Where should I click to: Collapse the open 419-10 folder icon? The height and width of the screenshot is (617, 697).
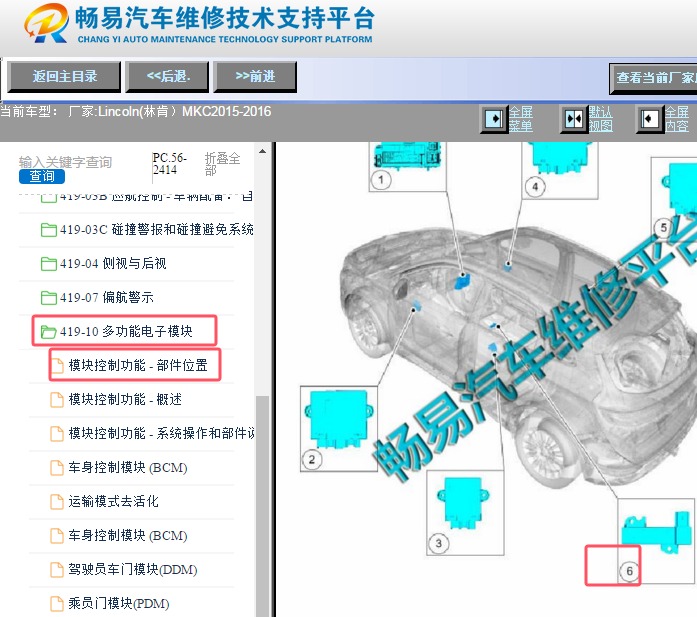pos(48,332)
